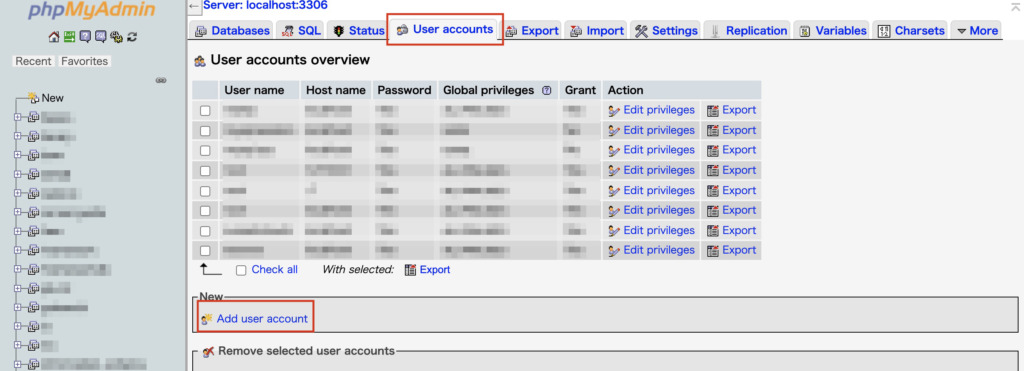
Task: Click Edit privileges in the first user row
Action: pos(659,110)
